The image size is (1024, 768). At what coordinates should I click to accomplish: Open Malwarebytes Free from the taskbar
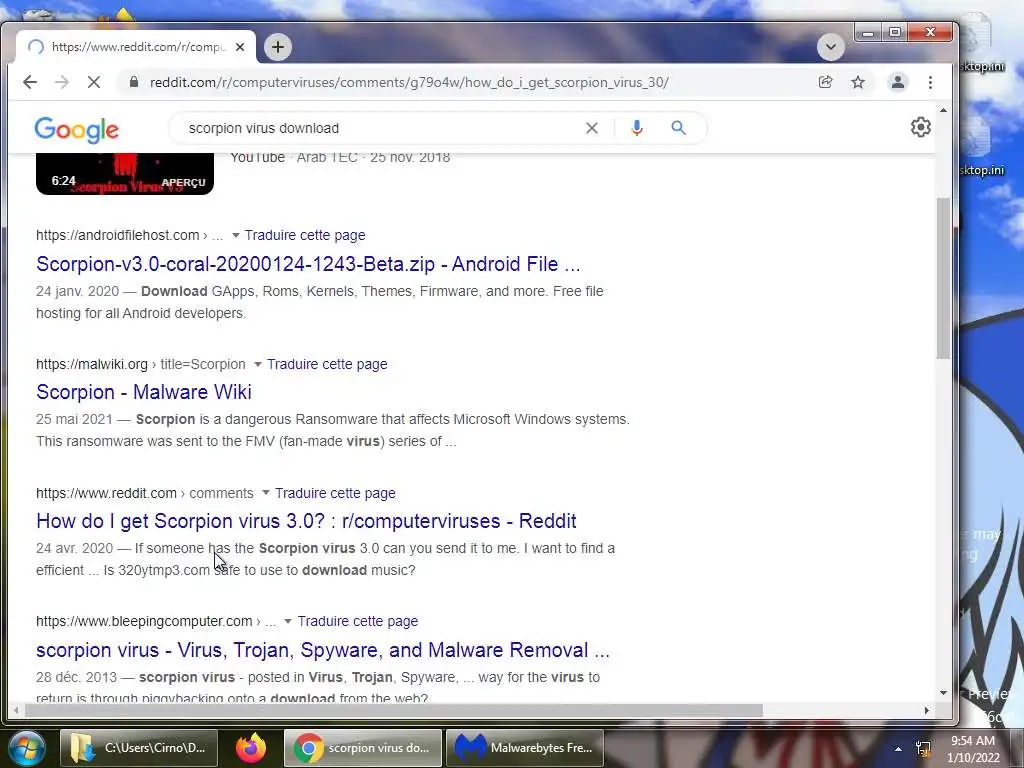click(x=524, y=748)
